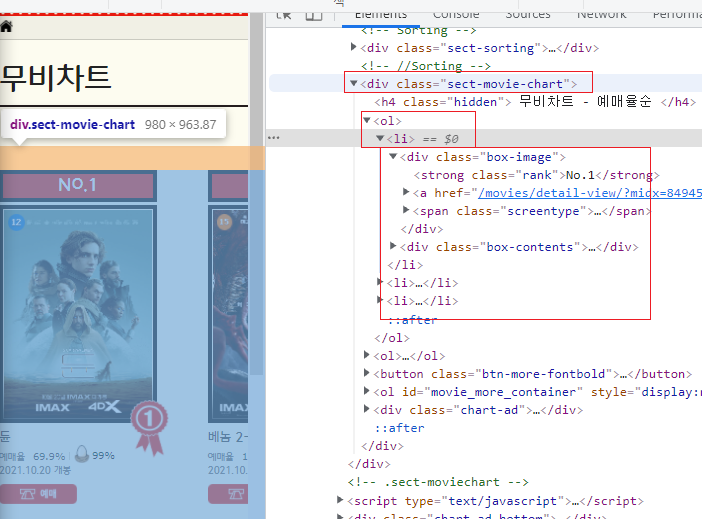702x519 pixels.
Task: Click the 베놈 2 movie title
Action: click(228, 437)
